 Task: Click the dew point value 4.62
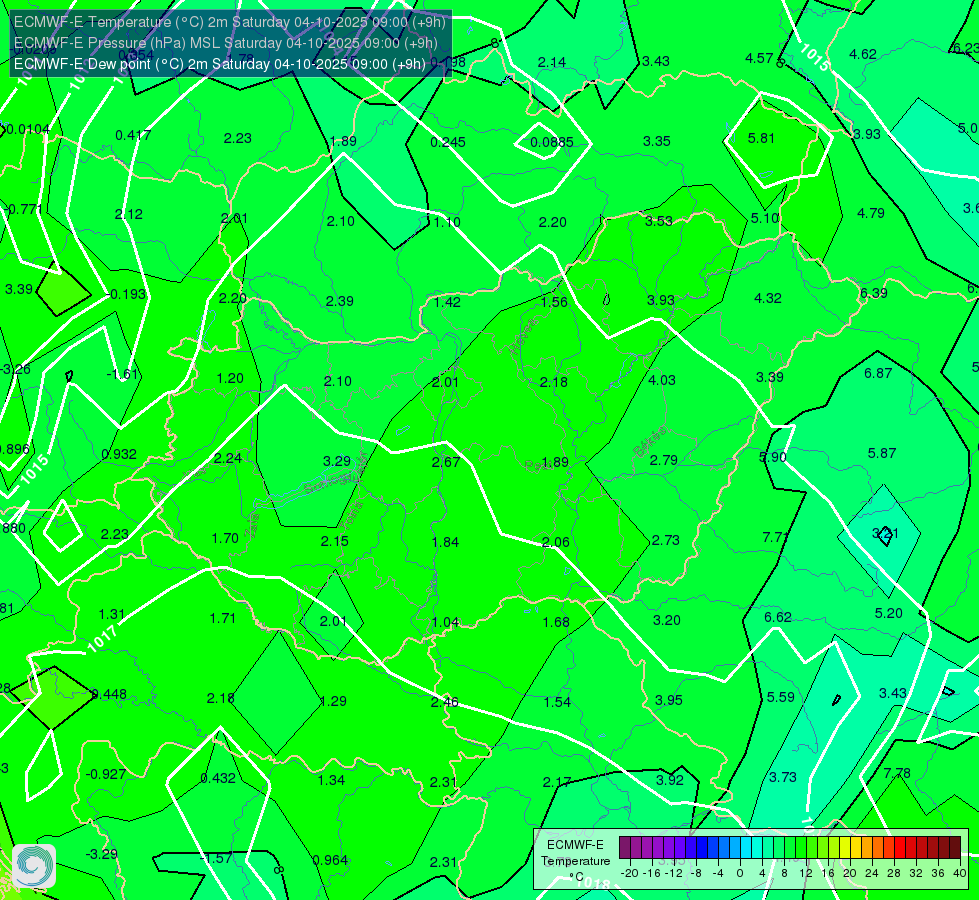(x=863, y=54)
